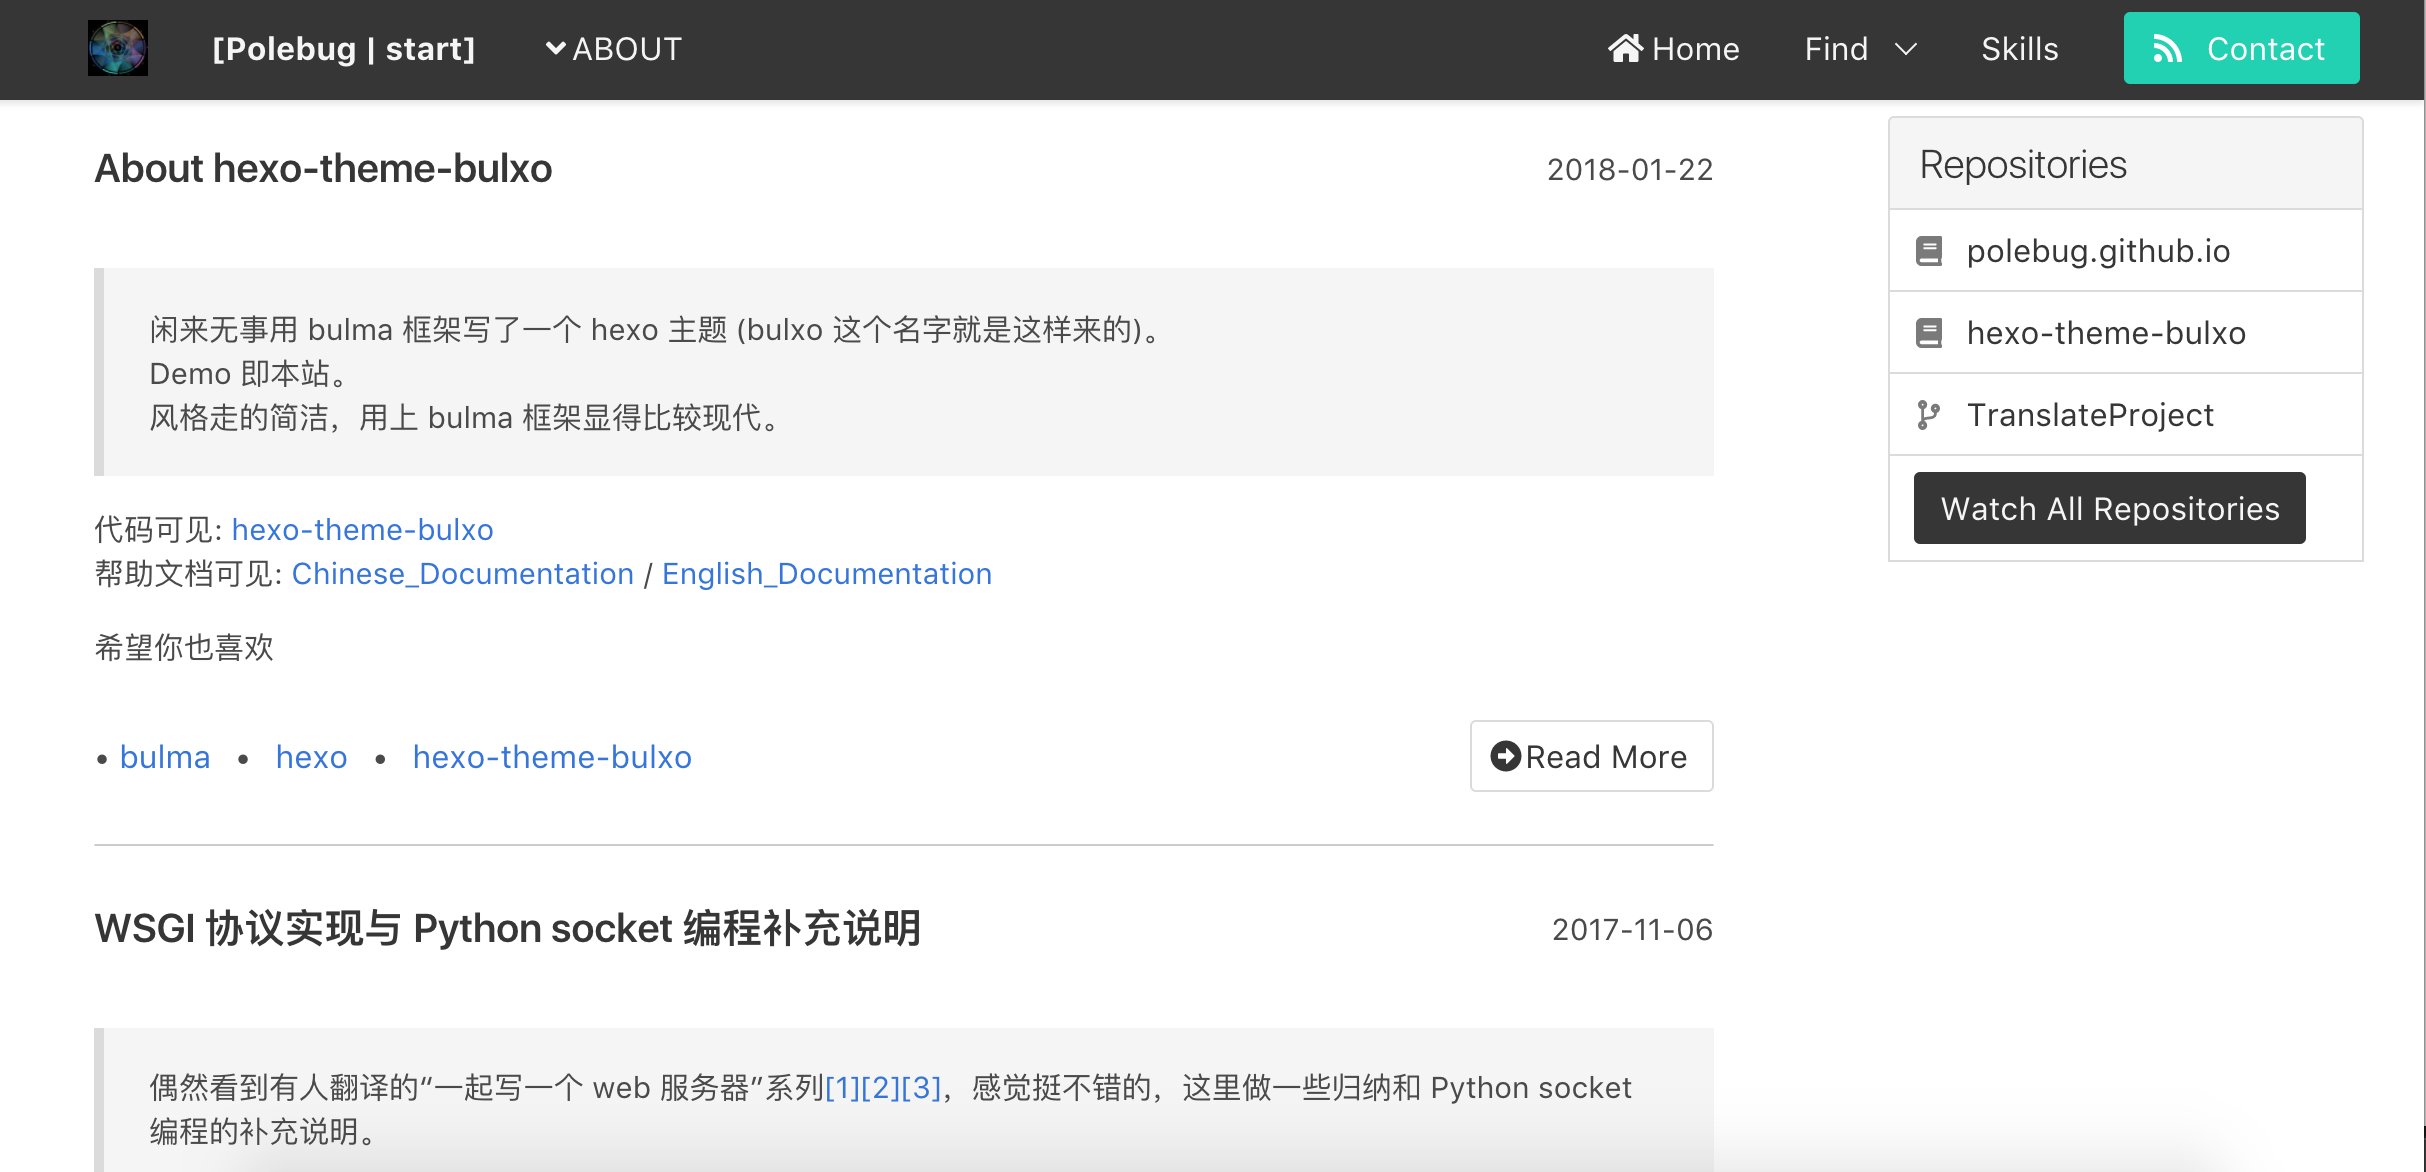Expand the ABOUT chevron dropdown
2426x1172 pixels.
pos(555,48)
